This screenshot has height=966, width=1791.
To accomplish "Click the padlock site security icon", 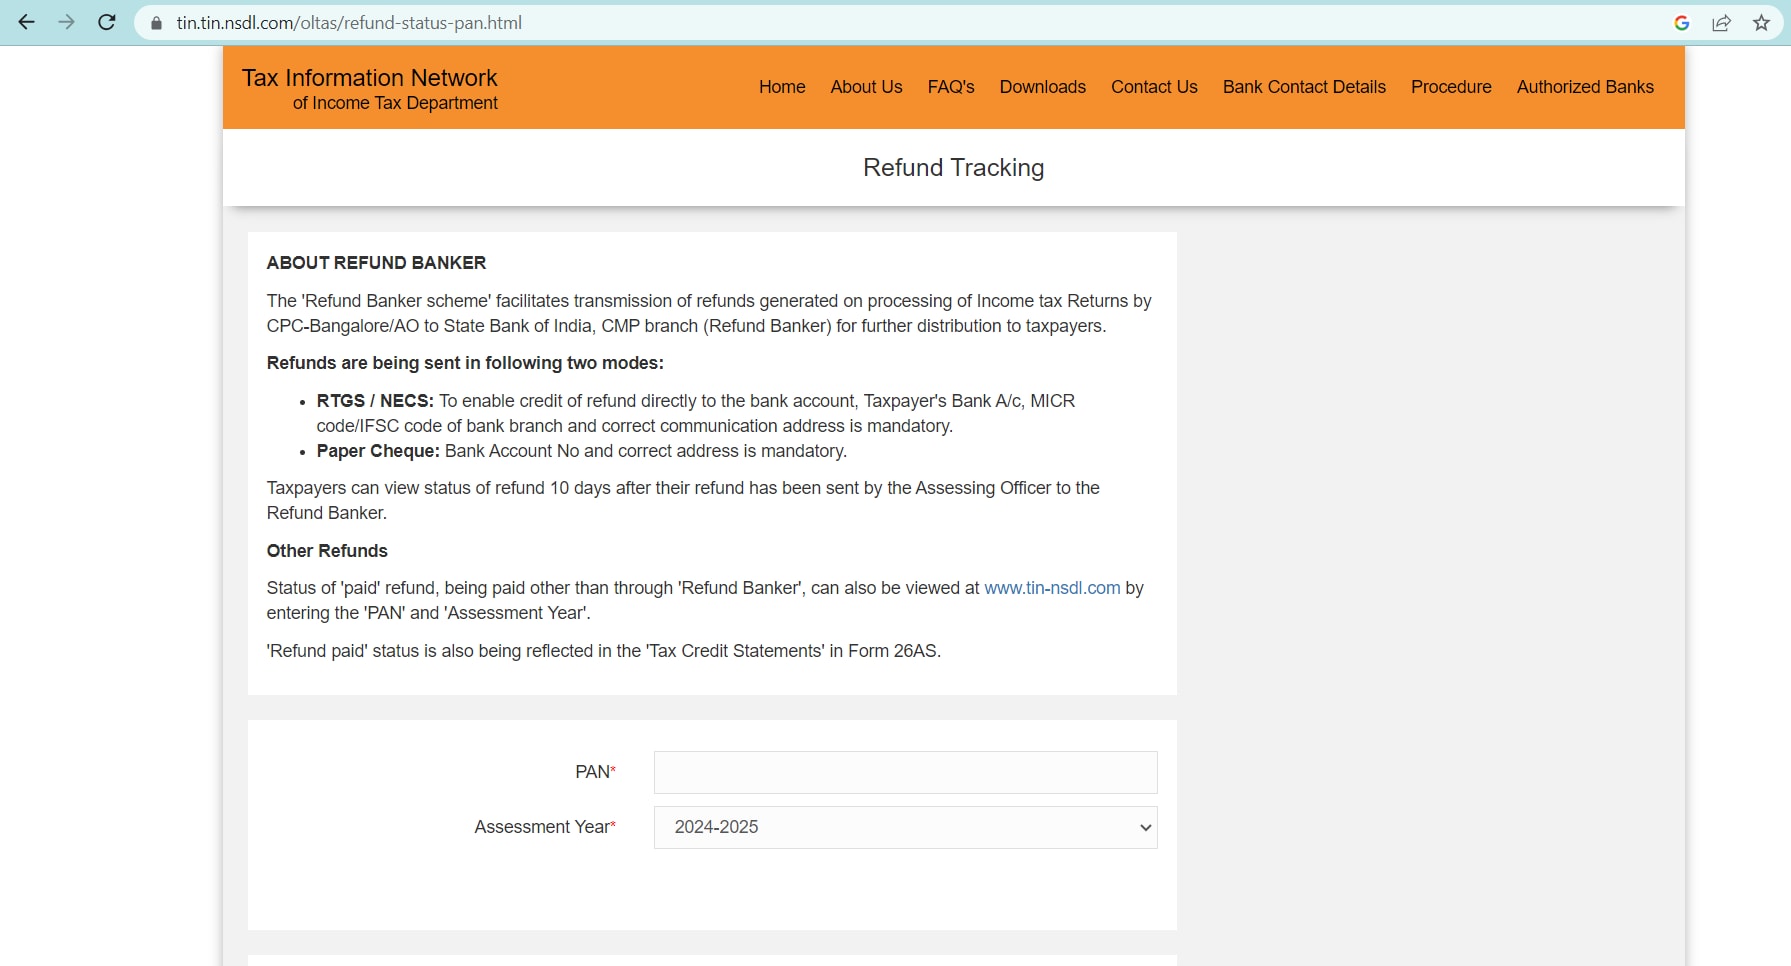I will (x=156, y=23).
